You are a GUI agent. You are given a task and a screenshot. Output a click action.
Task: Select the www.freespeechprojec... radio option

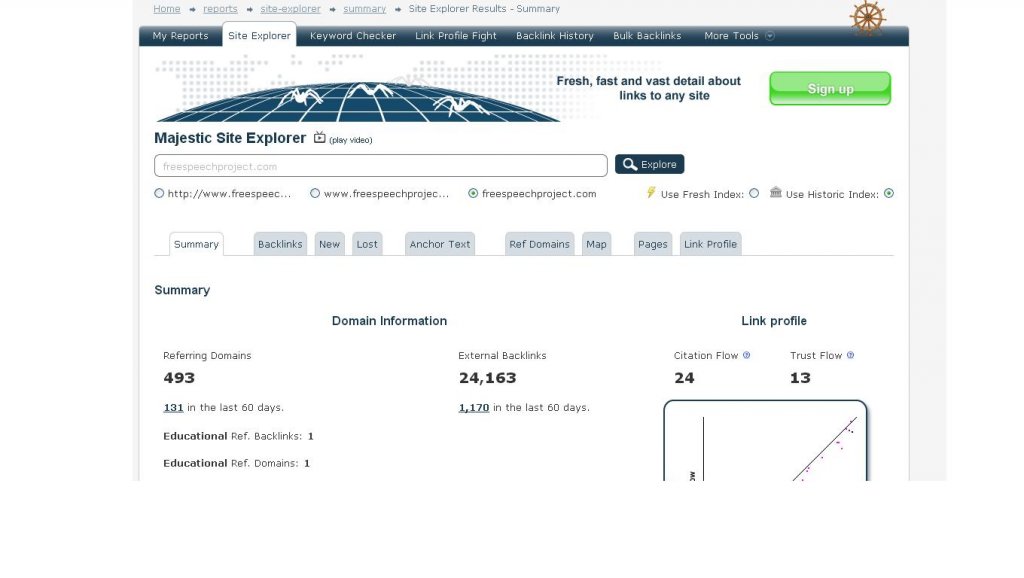315,193
